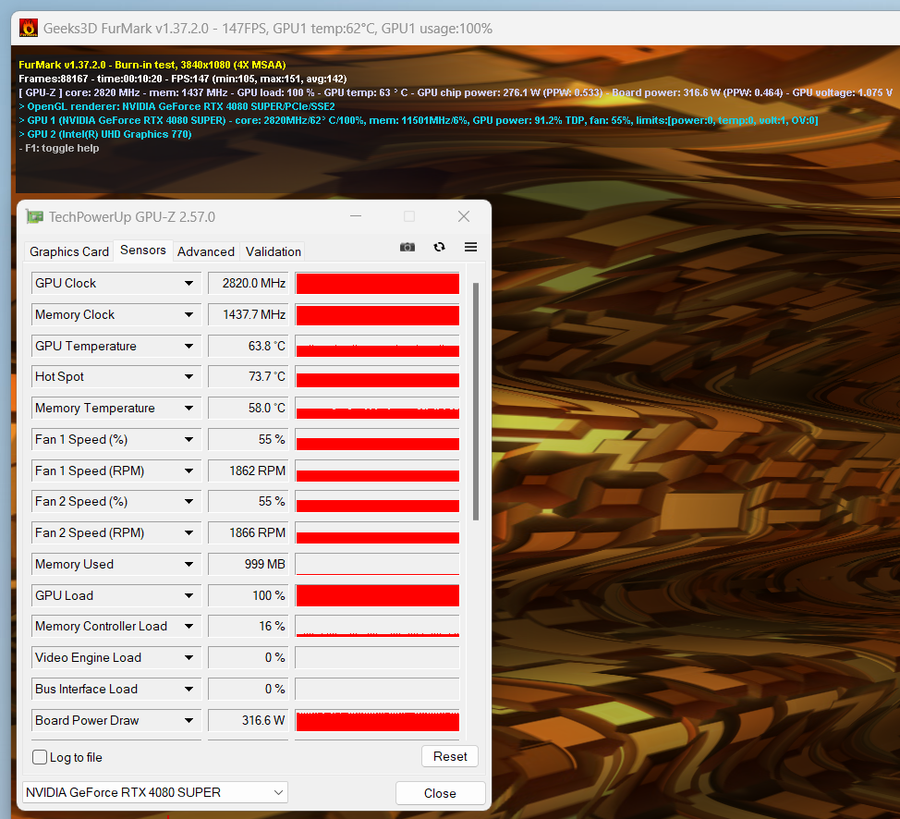The width and height of the screenshot is (900, 819).
Task: Open the Memory Controller Load dropdown
Action: click(188, 626)
